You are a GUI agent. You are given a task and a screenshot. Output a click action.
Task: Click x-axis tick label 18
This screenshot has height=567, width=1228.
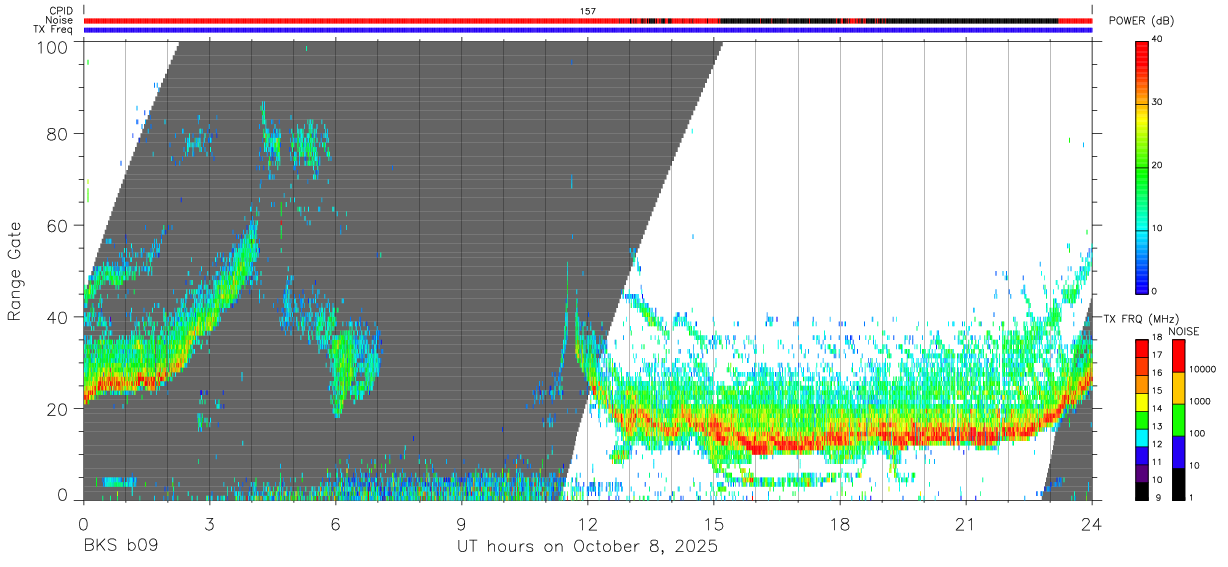point(840,524)
